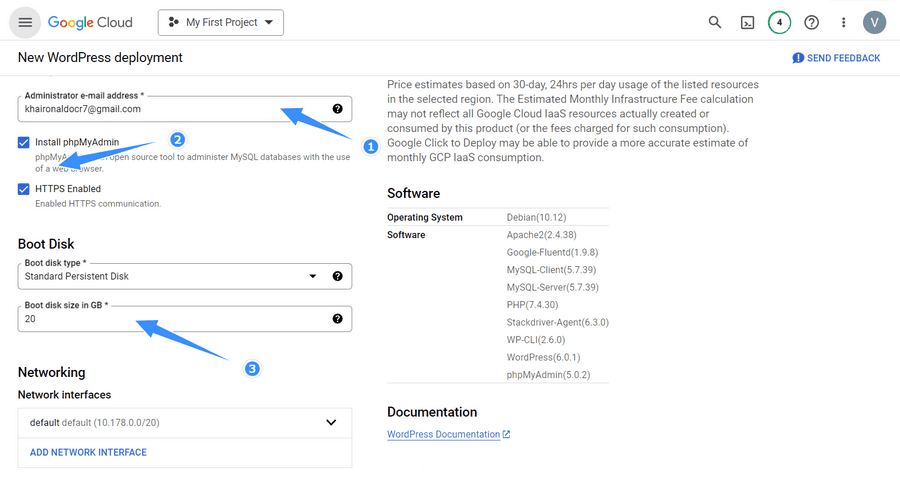This screenshot has width=900, height=492.
Task: Click help icon for boot disk size
Action: pos(338,319)
